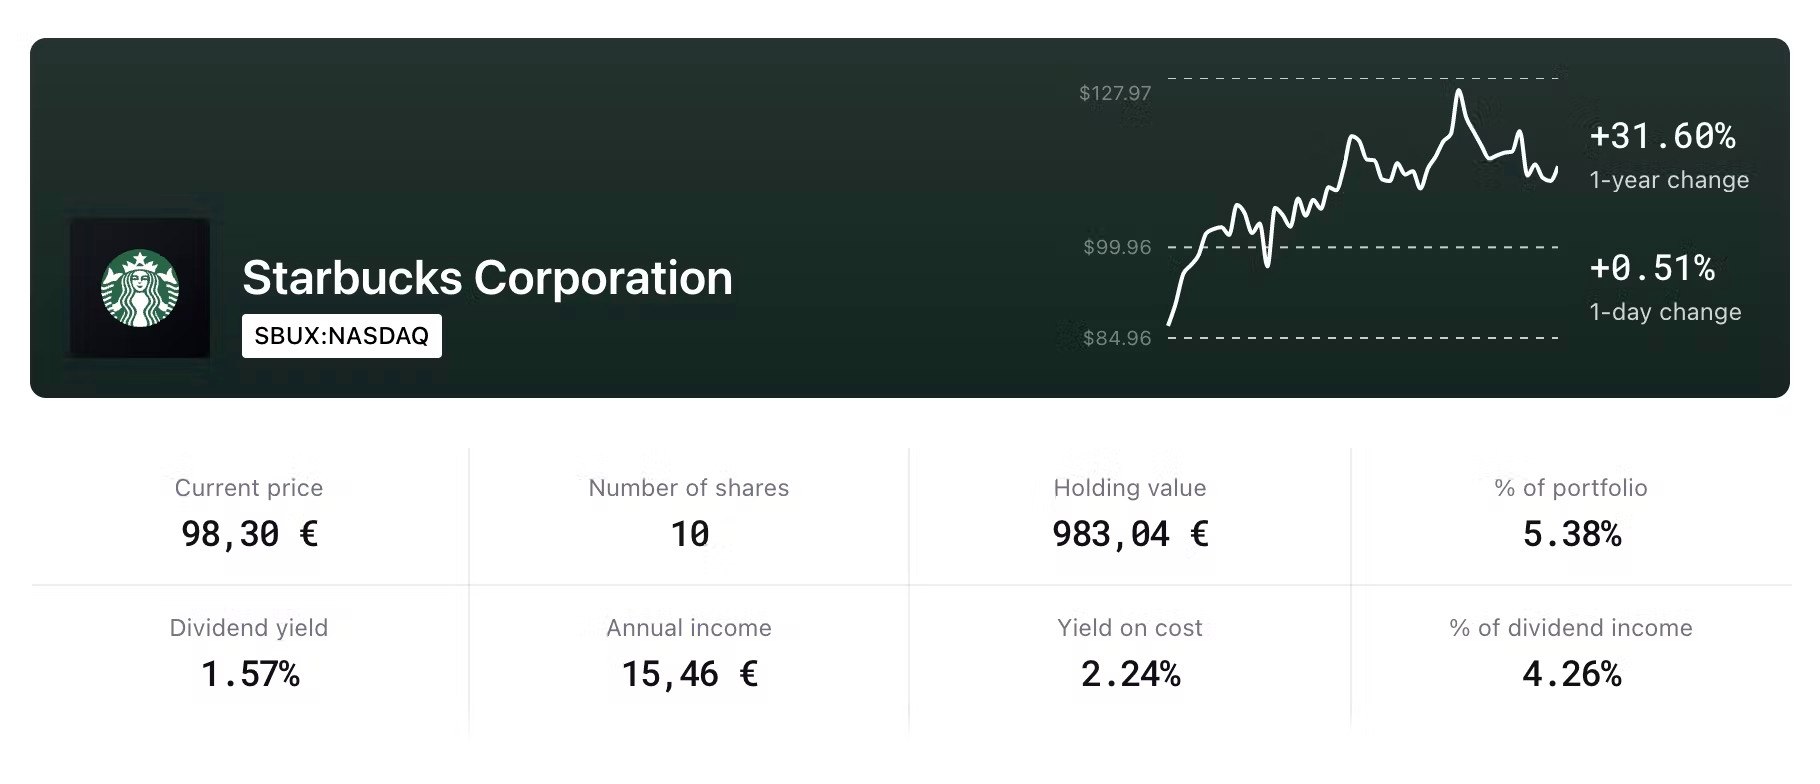Image resolution: width=1820 pixels, height=784 pixels.
Task: Click the Yield on cost 2.24% value
Action: [x=1130, y=674]
